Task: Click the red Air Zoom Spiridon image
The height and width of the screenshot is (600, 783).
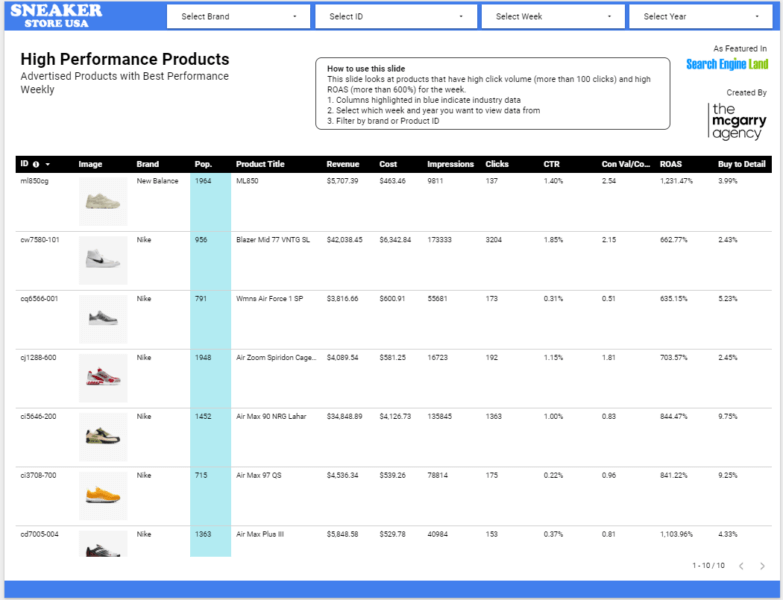Action: click(103, 377)
